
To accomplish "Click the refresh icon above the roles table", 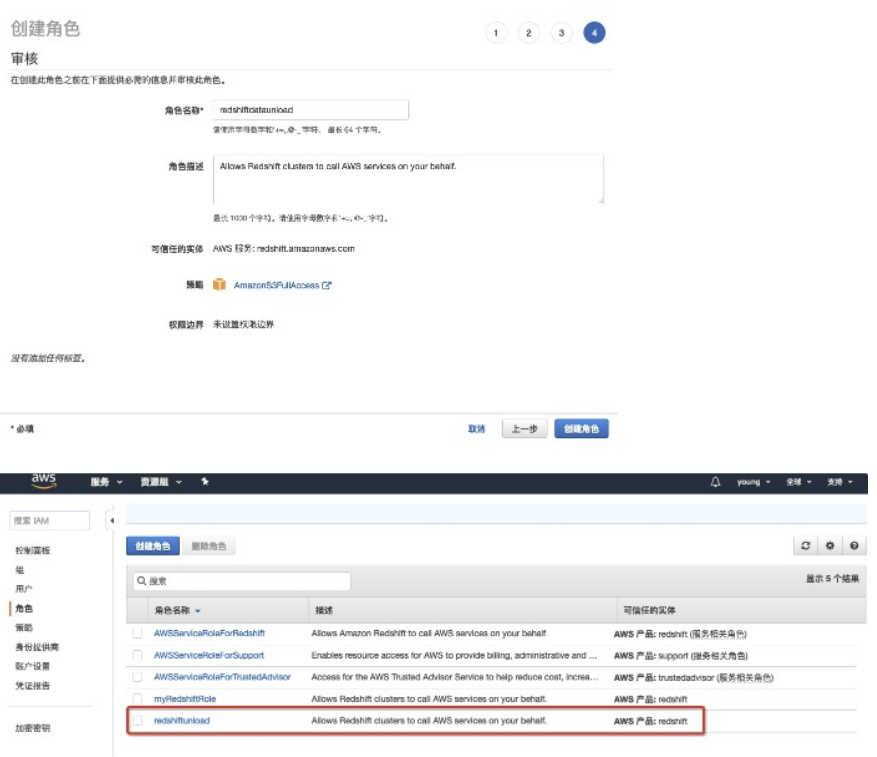I will coord(805,546).
